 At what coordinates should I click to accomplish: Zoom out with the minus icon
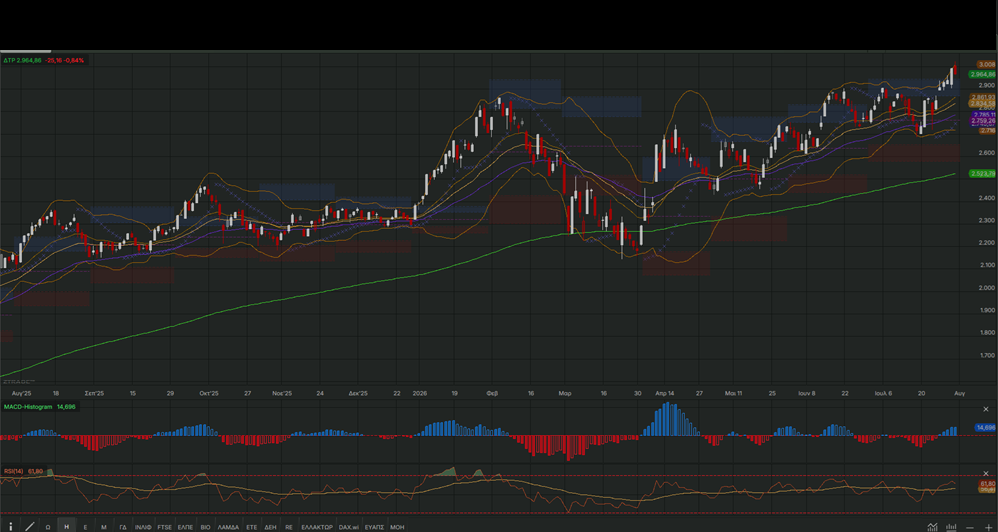click(970, 527)
